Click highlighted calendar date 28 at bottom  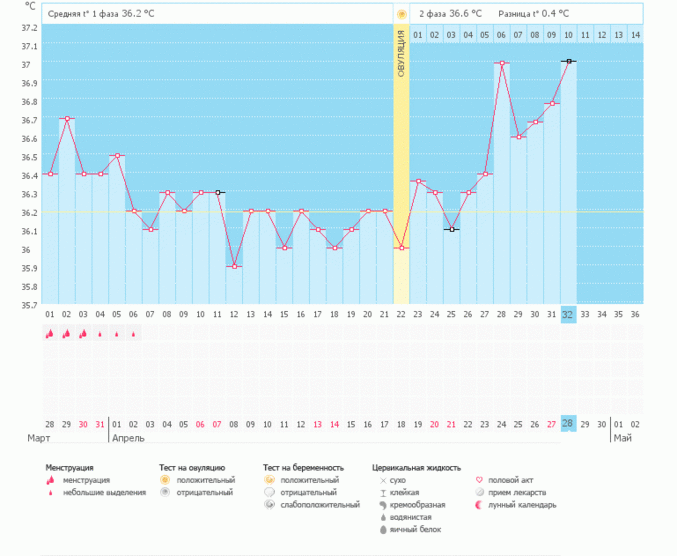pos(568,424)
